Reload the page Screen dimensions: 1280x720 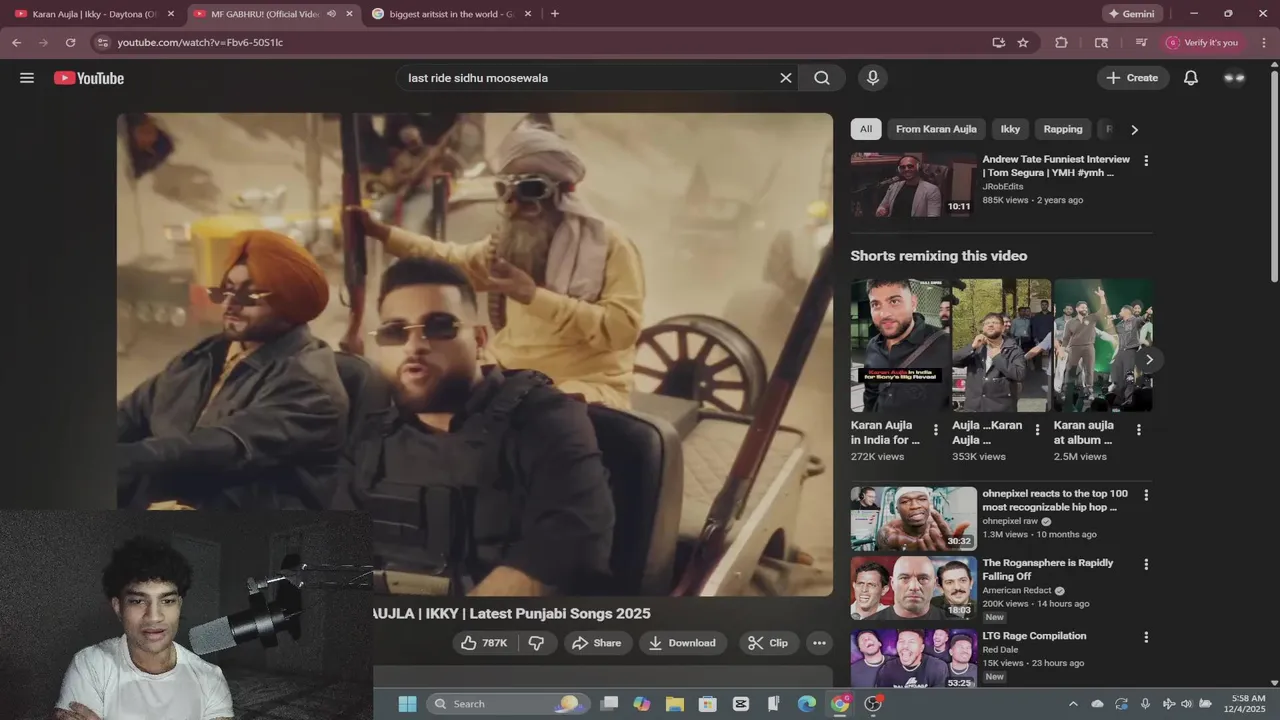click(70, 42)
